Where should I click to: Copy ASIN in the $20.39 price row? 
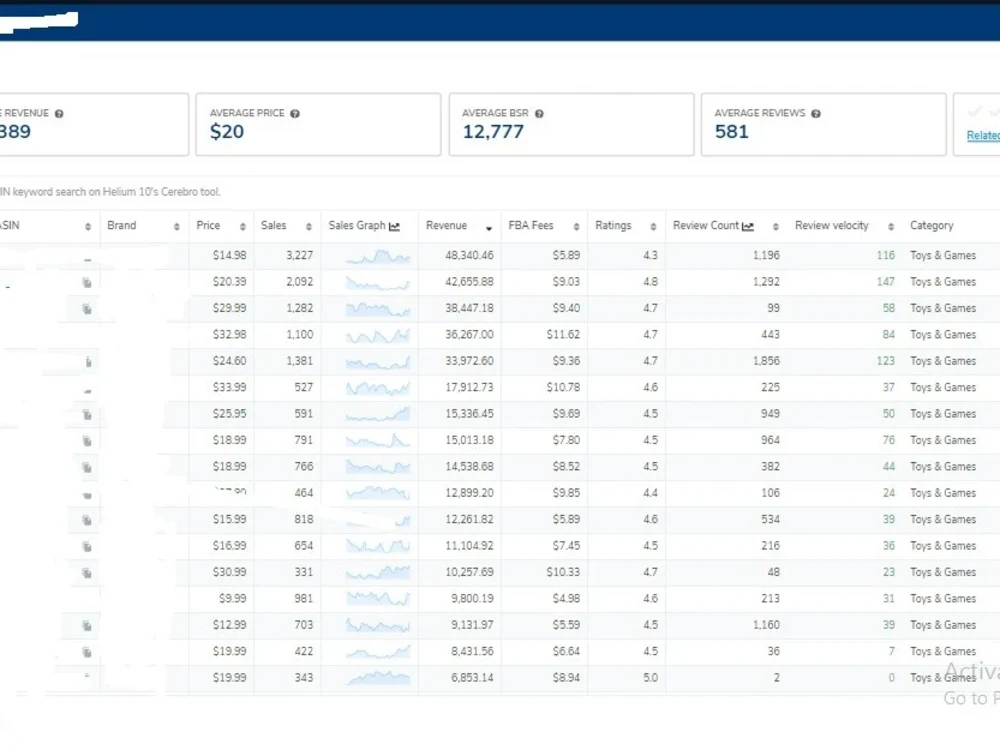click(87, 283)
